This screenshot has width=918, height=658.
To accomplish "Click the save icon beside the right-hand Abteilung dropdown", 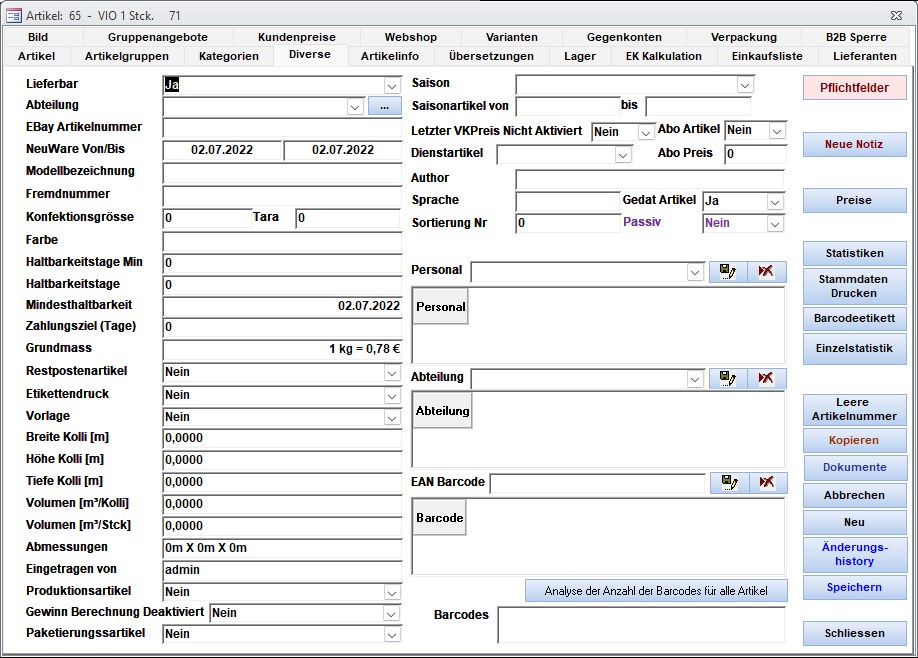I will tap(728, 378).
